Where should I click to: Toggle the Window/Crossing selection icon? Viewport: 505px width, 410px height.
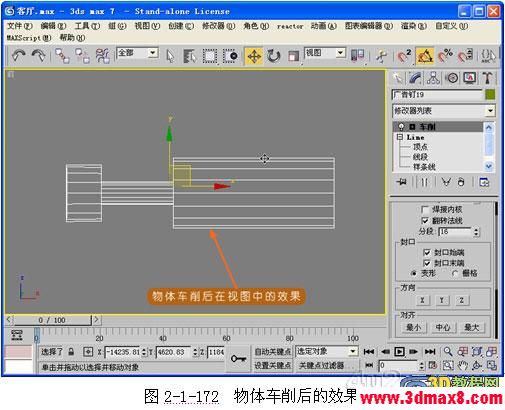[x=231, y=56]
